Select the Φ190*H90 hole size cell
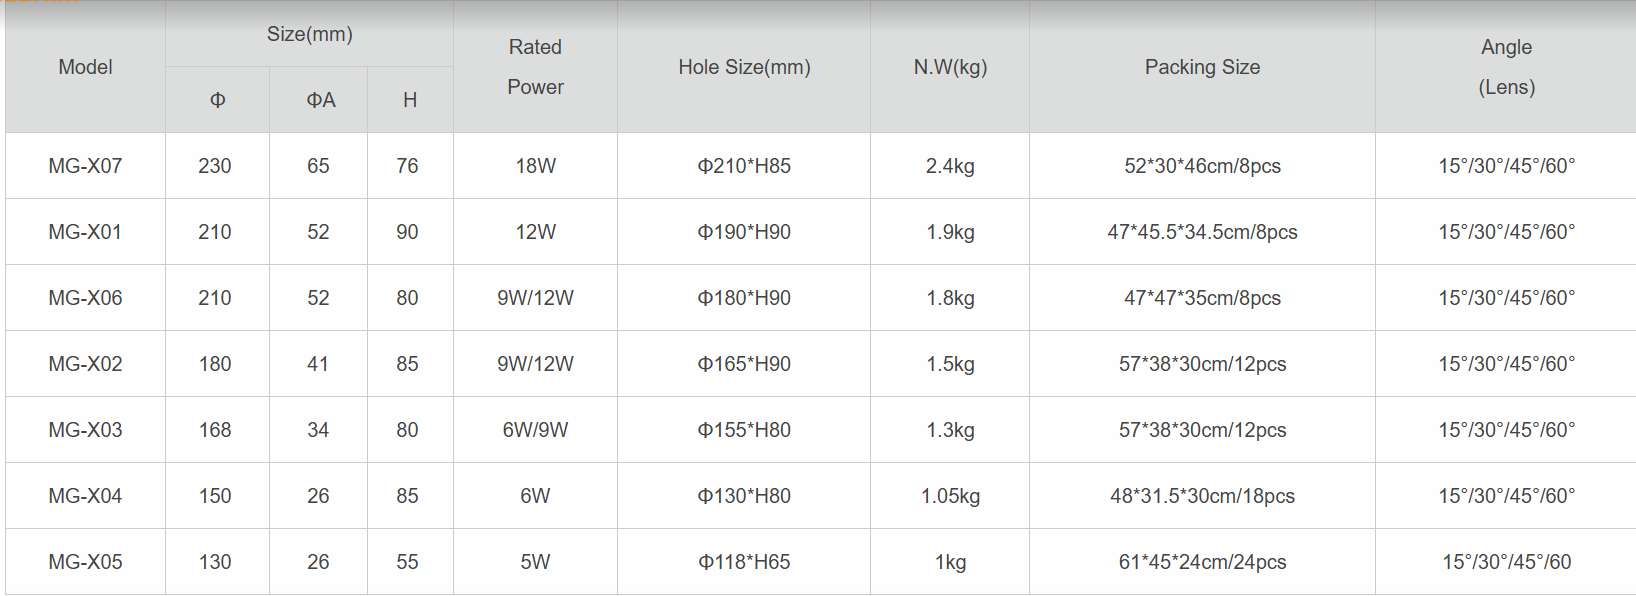 coord(744,232)
